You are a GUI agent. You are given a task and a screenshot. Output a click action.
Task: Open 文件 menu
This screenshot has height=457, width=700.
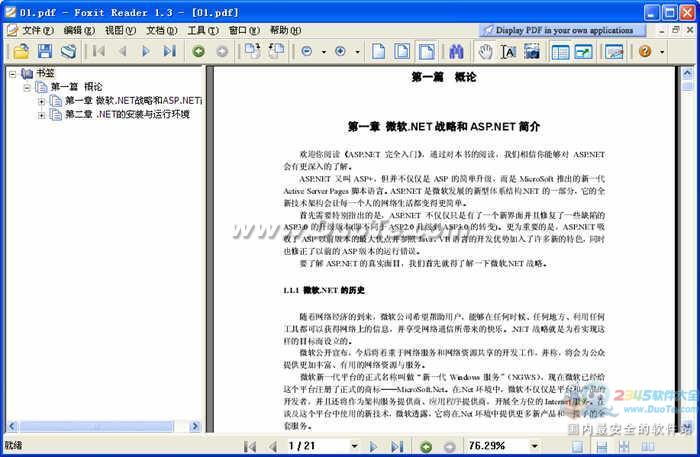point(38,30)
